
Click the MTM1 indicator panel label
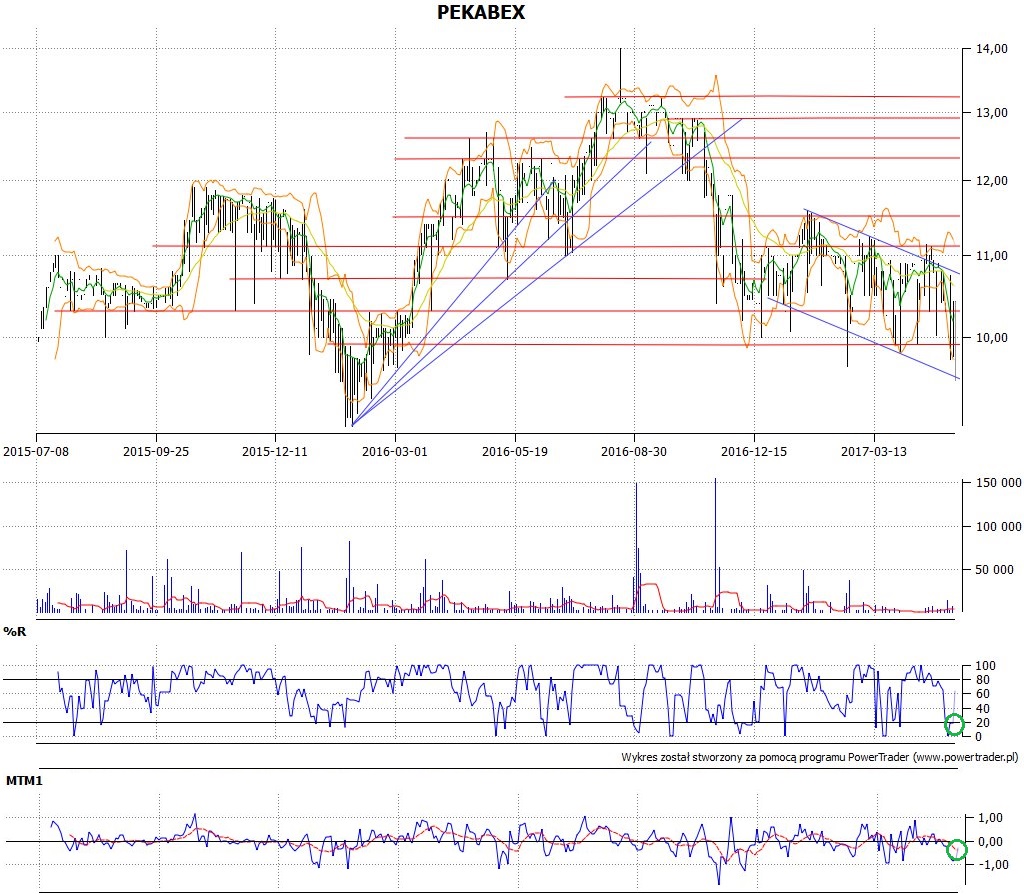[24, 780]
